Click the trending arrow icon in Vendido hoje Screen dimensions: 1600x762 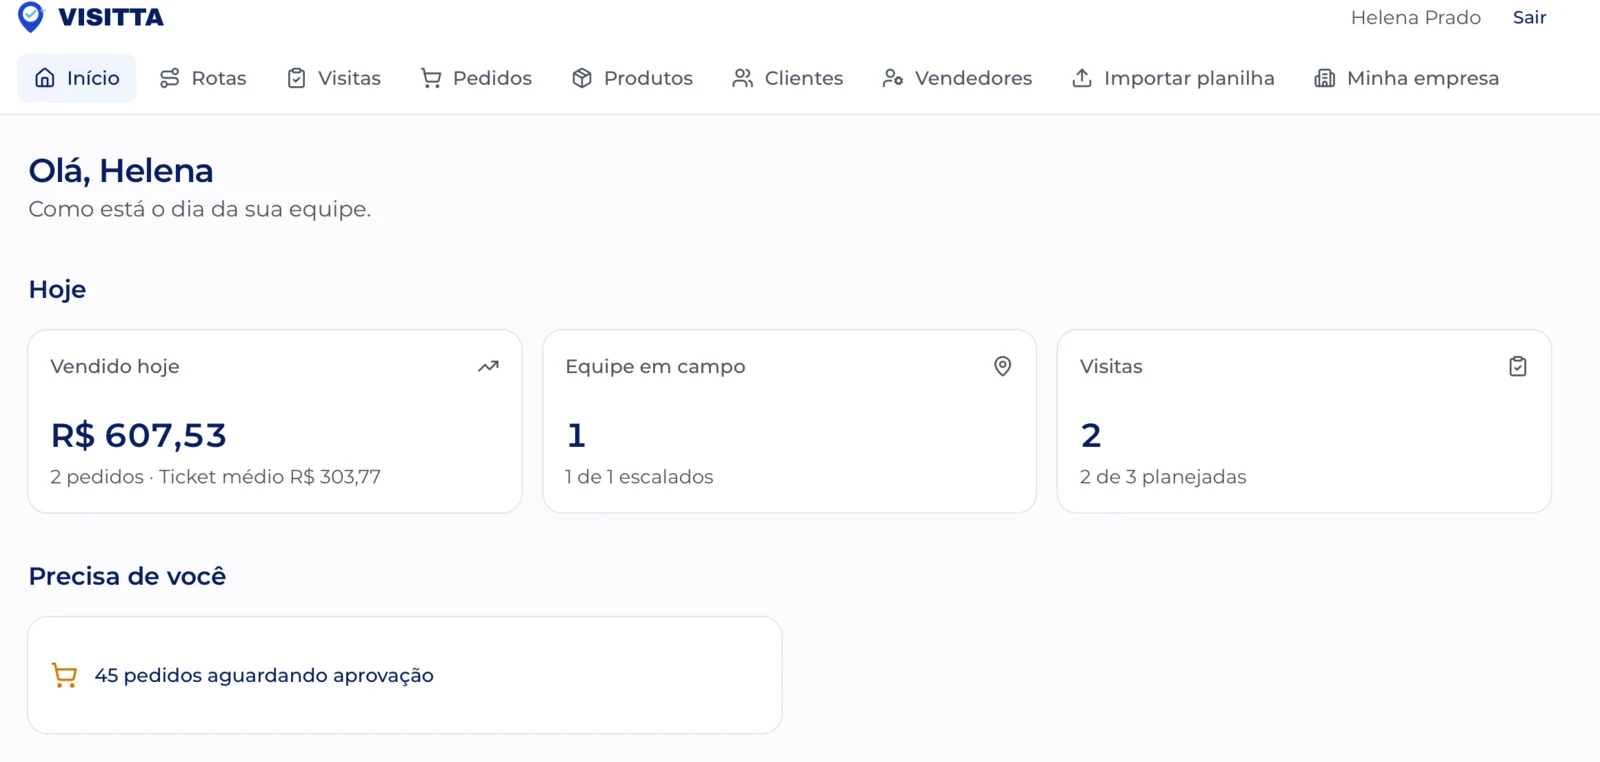[x=488, y=367]
